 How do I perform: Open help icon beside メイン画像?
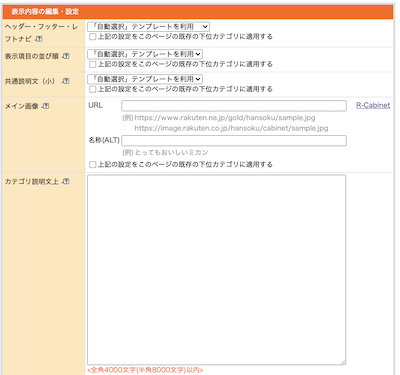[x=46, y=106]
